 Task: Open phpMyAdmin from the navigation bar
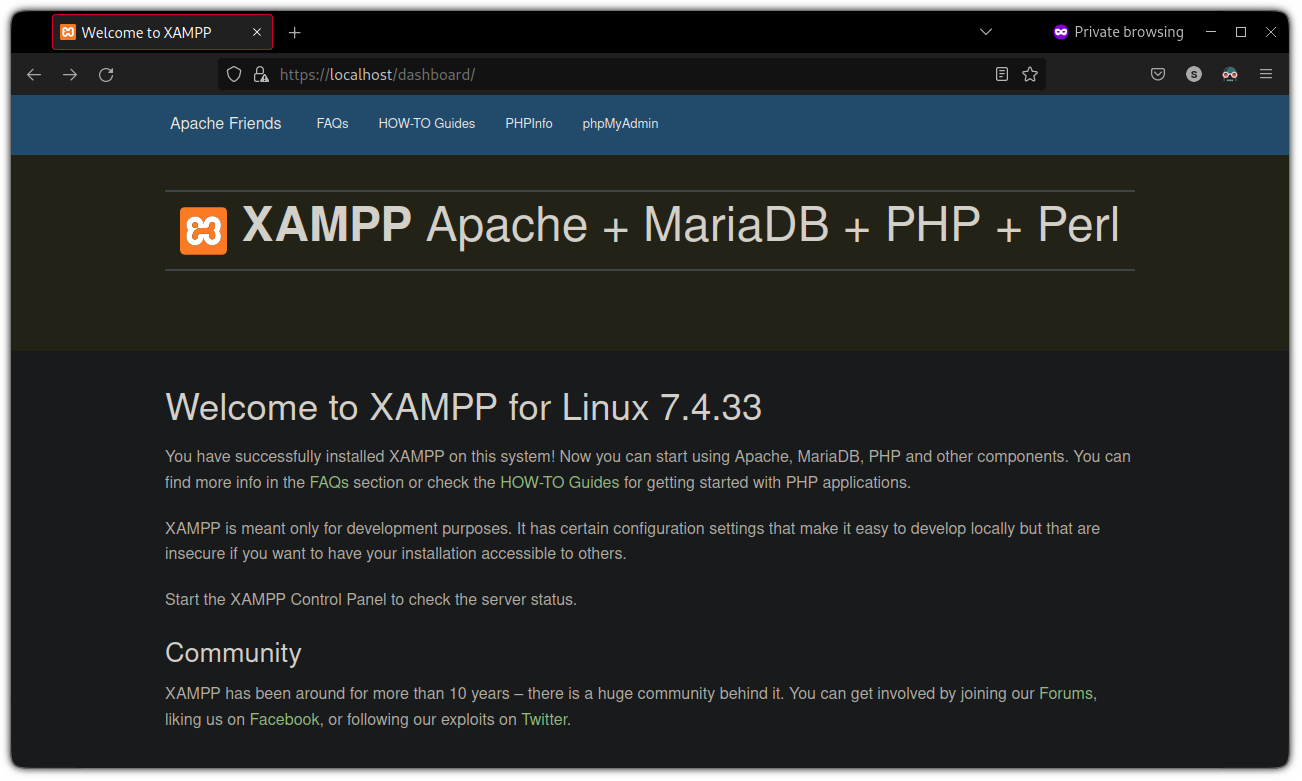620,123
